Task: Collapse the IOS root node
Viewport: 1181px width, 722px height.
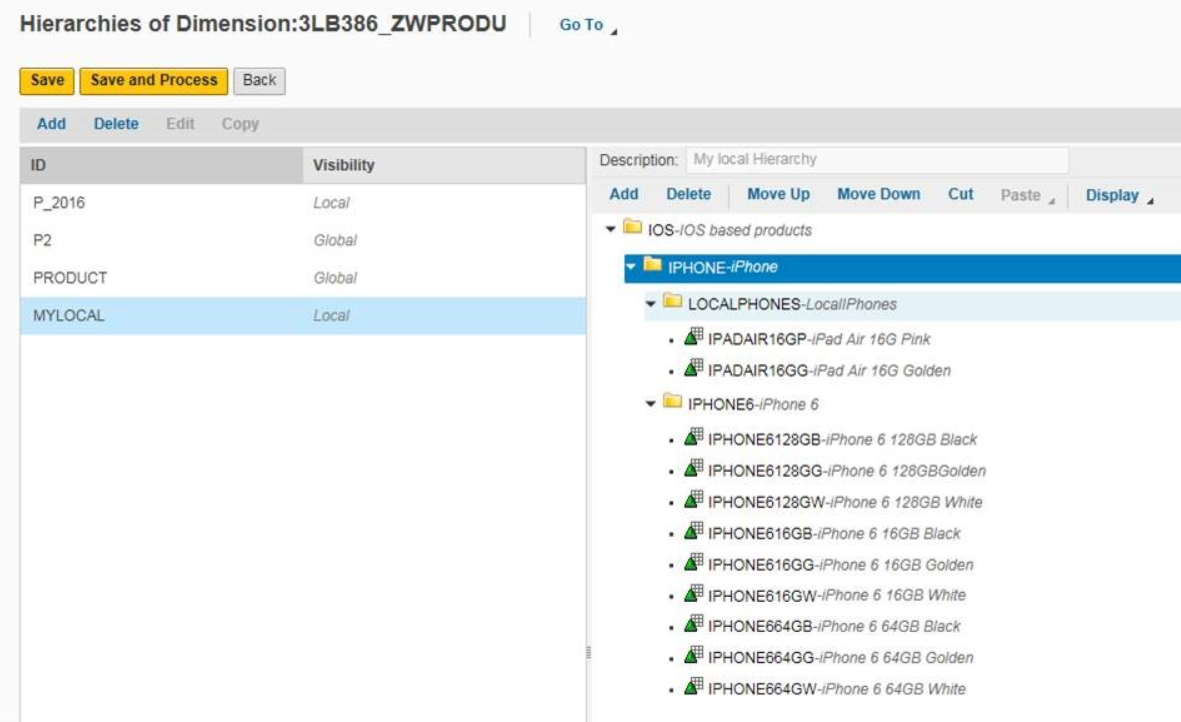Action: tap(611, 230)
